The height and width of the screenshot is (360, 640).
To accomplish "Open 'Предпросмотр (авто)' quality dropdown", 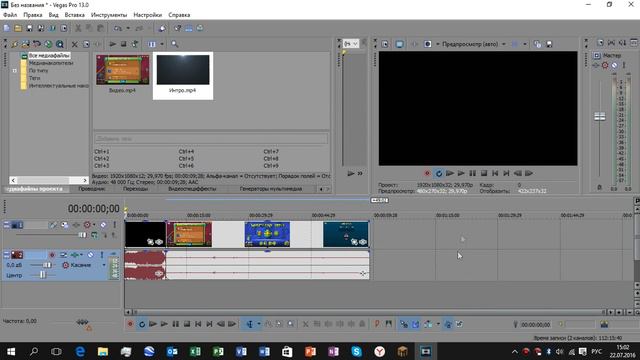I will [474, 44].
